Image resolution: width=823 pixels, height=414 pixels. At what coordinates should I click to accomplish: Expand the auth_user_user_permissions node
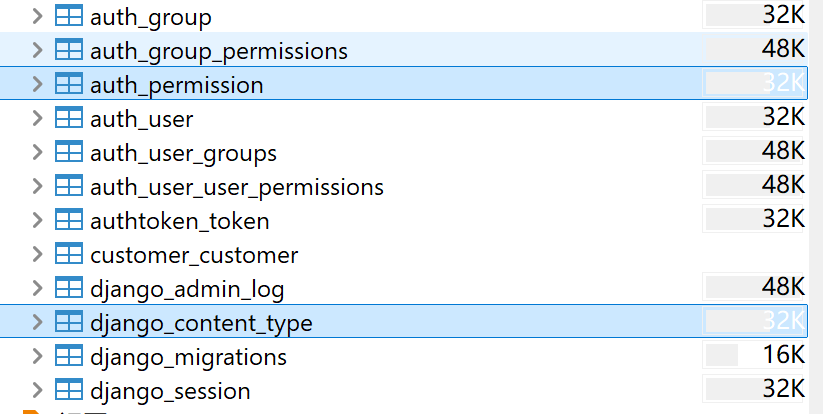(x=37, y=187)
